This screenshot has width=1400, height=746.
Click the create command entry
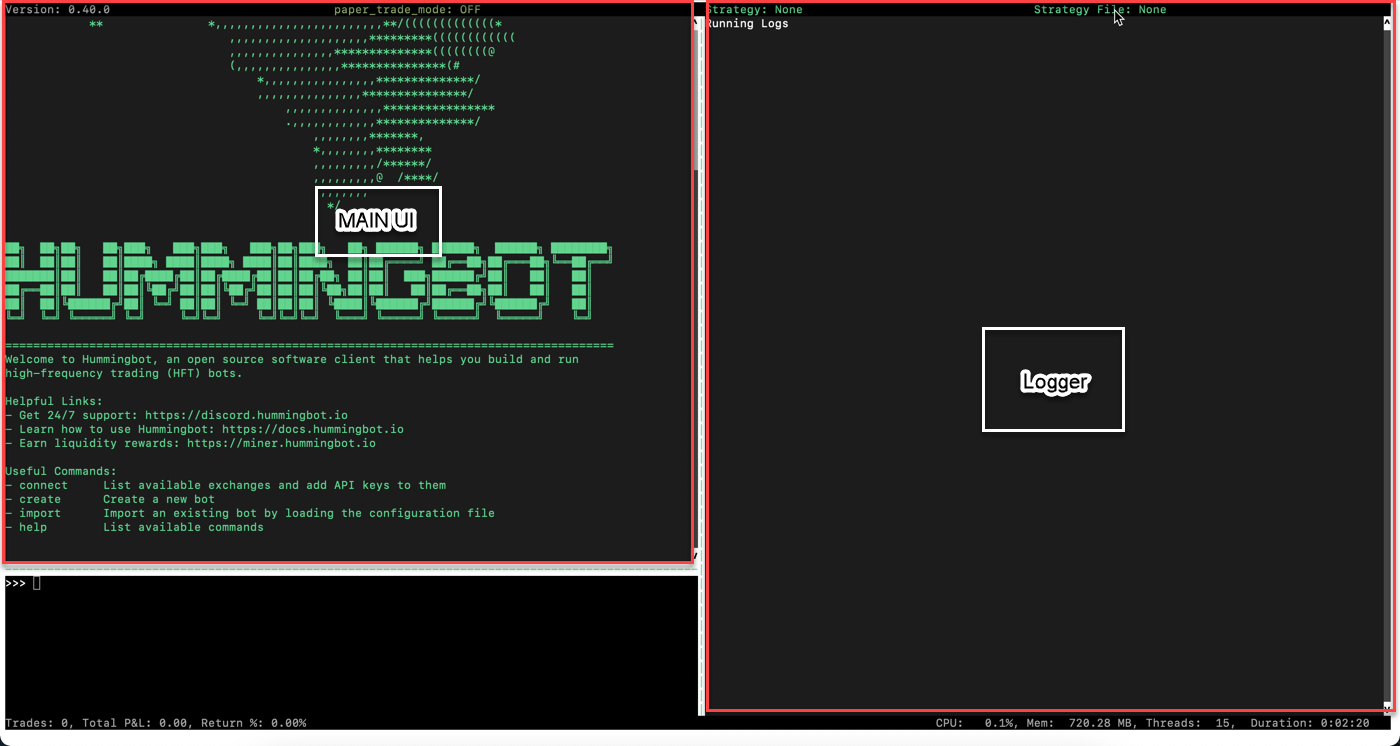[40, 499]
